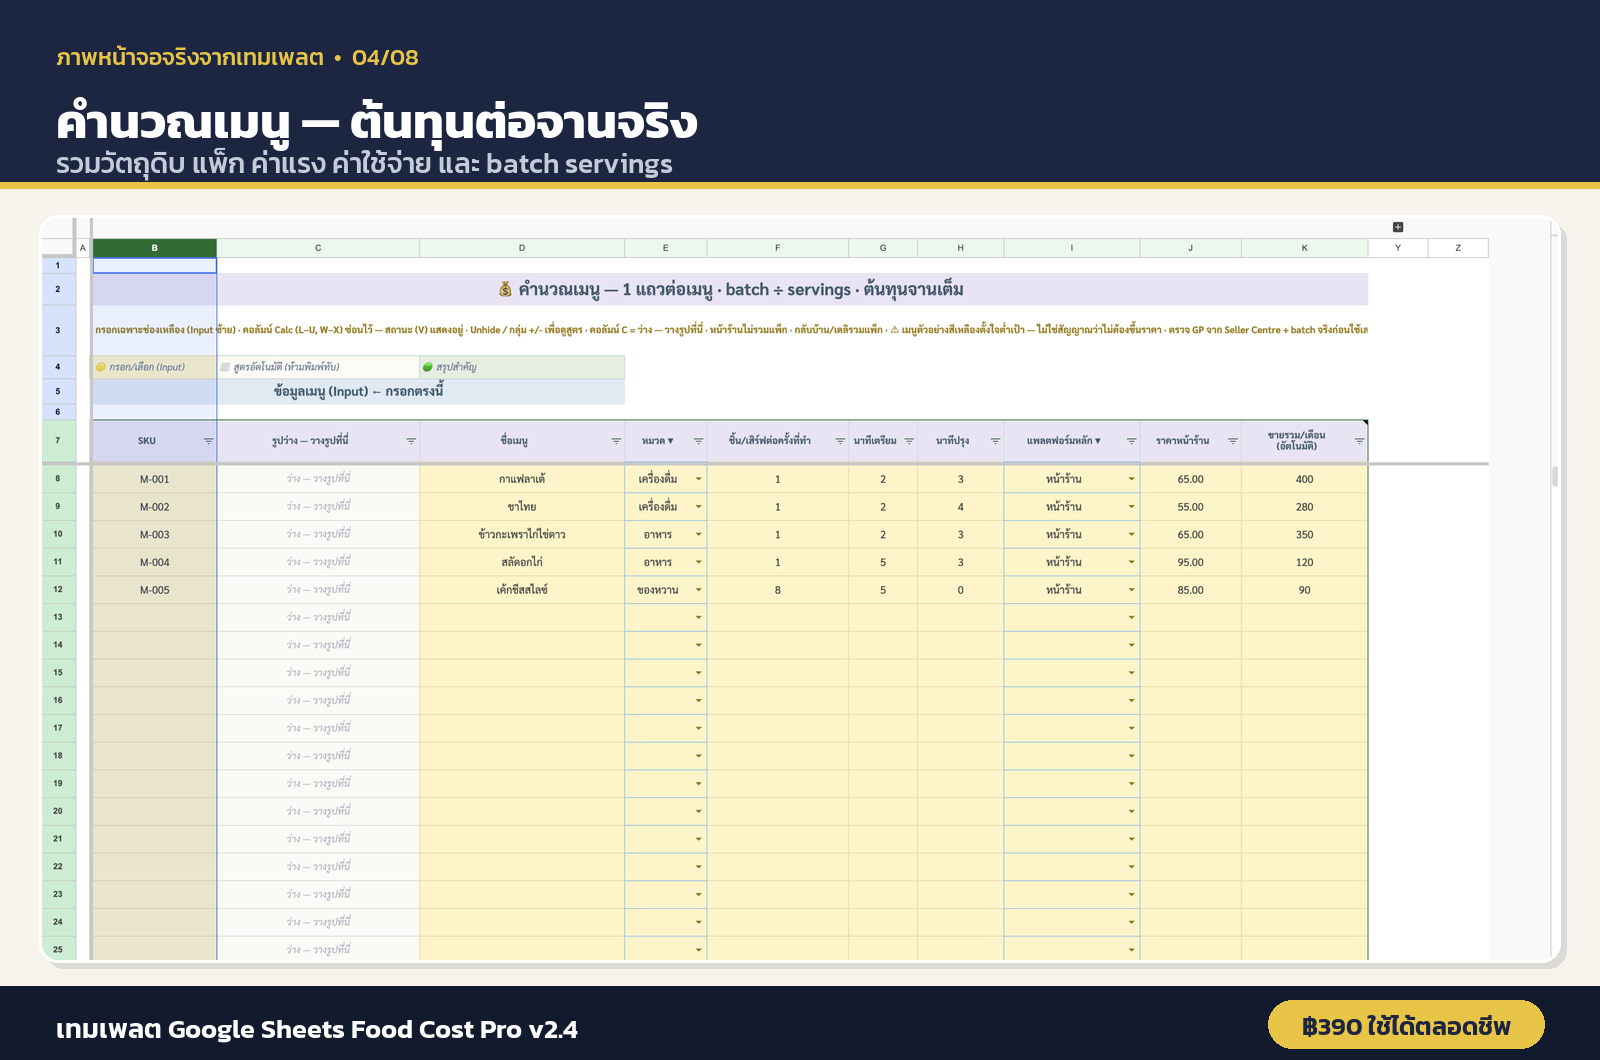Image resolution: width=1600 pixels, height=1060 pixels.
Task: Select the สลัดอกไก่ menu name cell
Action: tap(522, 562)
